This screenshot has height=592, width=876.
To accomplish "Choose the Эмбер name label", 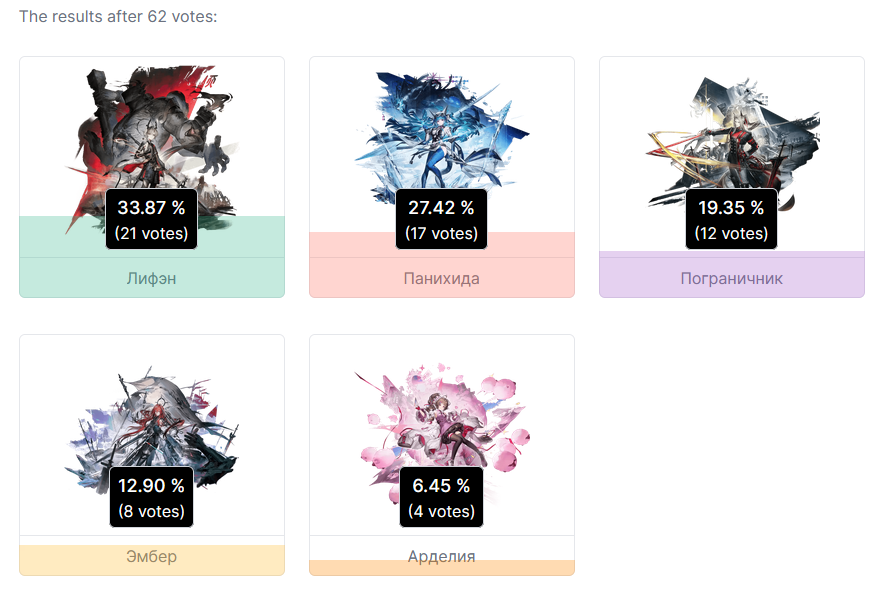I will pos(151,556).
